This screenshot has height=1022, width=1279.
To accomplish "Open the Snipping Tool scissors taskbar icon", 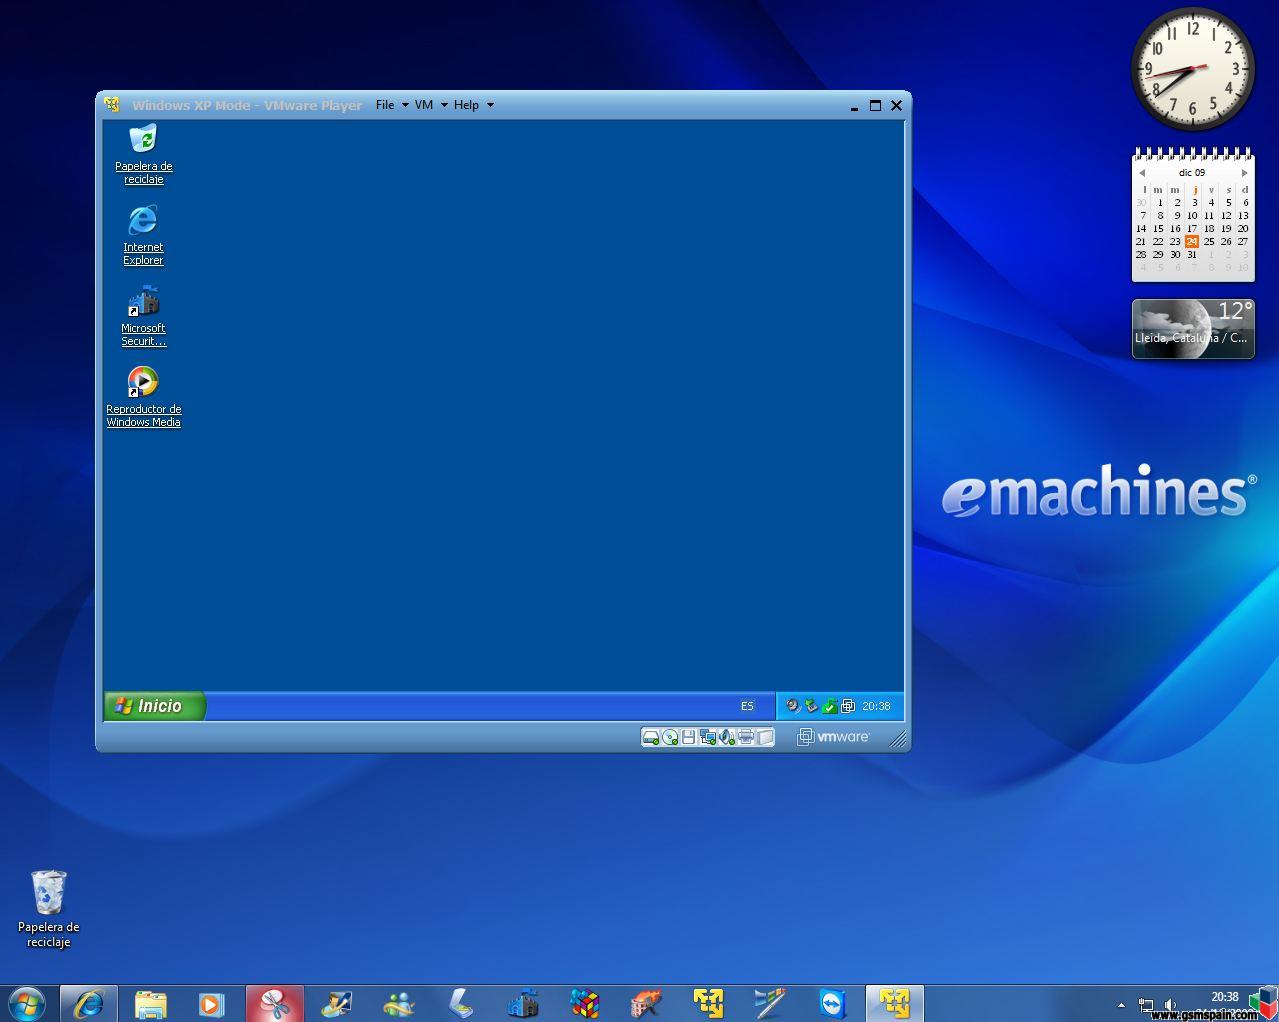I will (x=274, y=1003).
